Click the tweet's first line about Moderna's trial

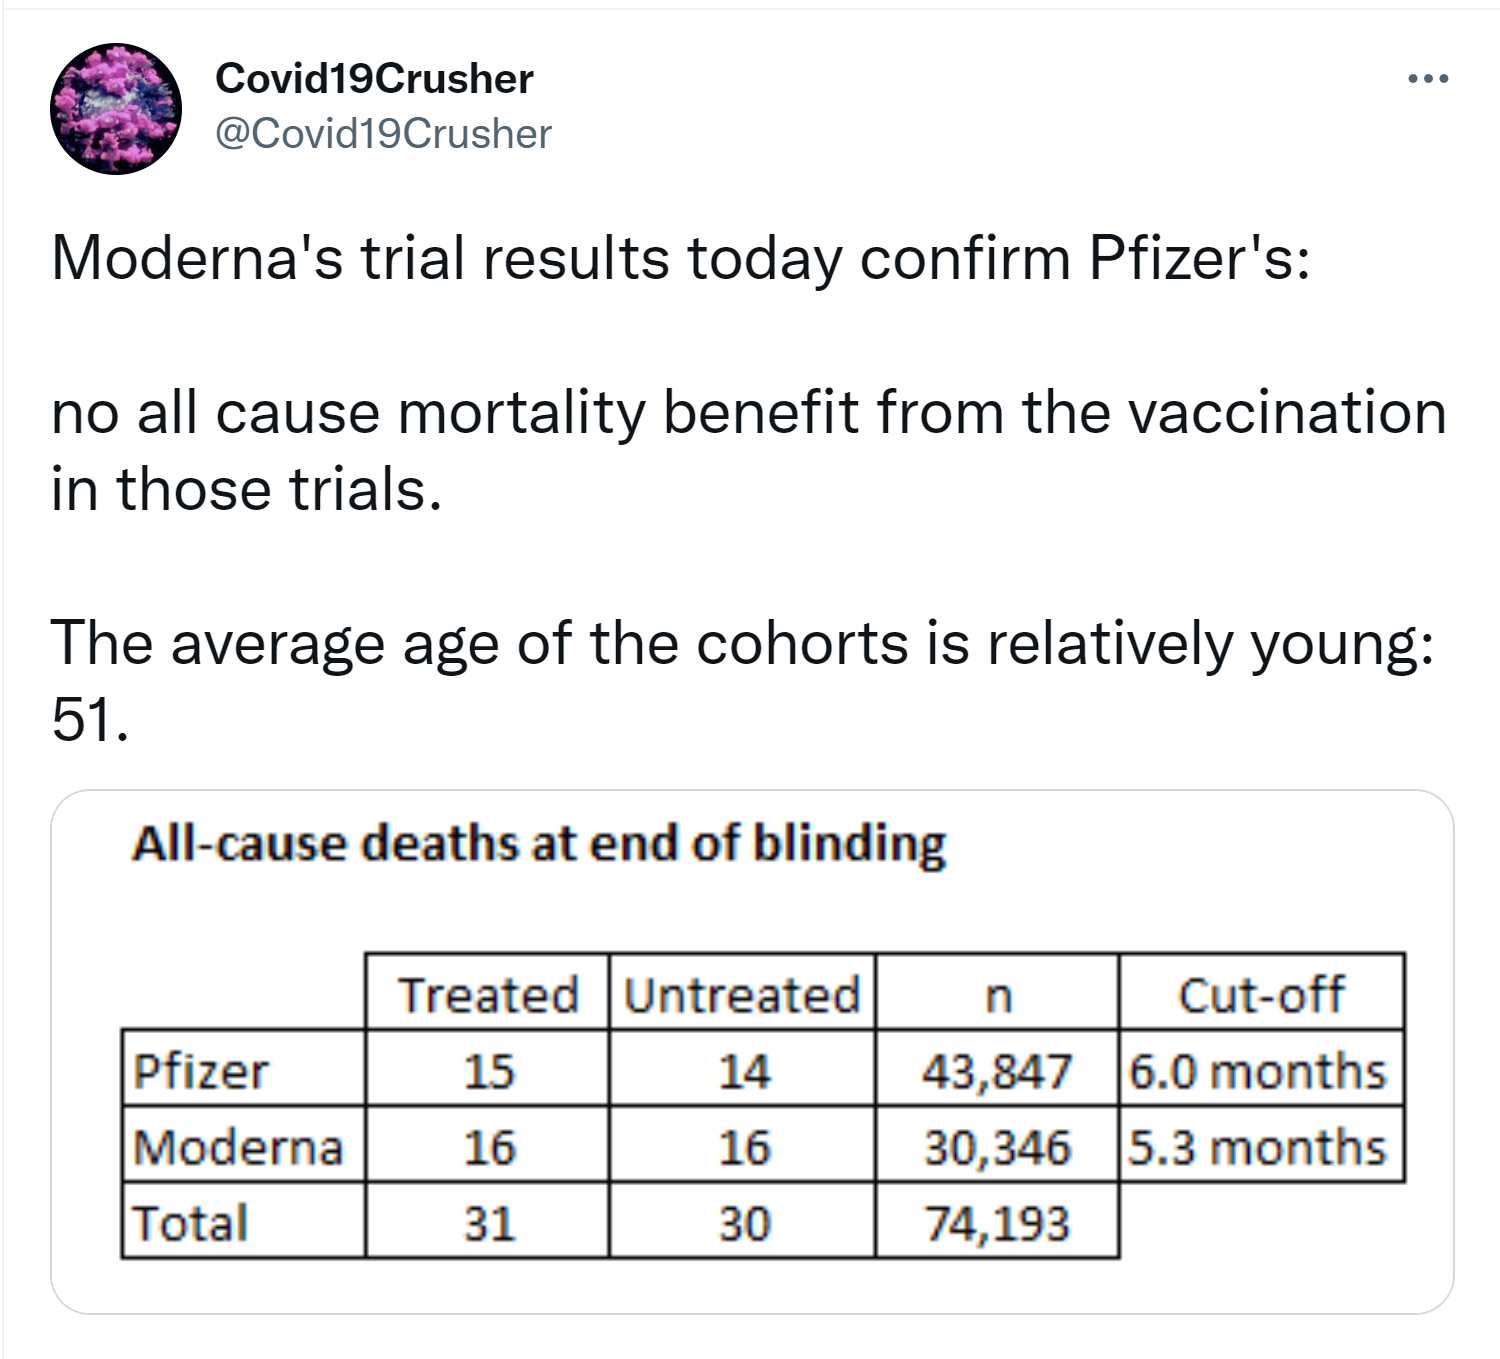pos(680,259)
